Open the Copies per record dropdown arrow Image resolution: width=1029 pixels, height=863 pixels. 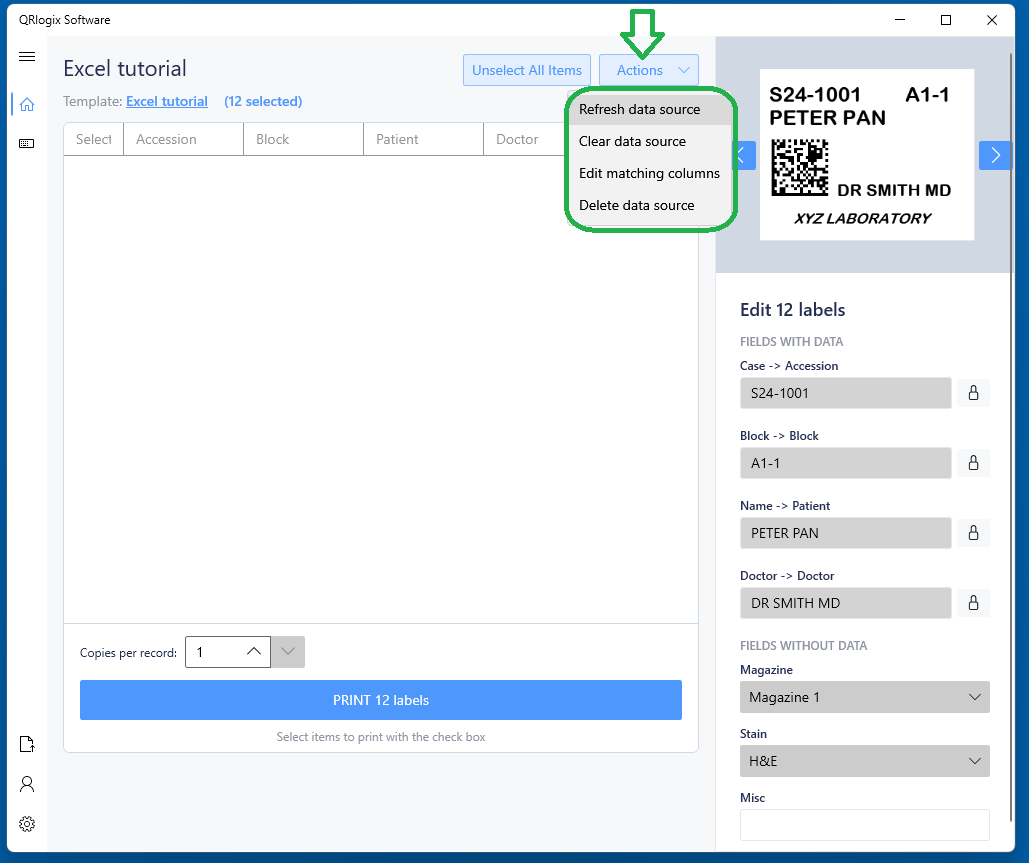288,652
